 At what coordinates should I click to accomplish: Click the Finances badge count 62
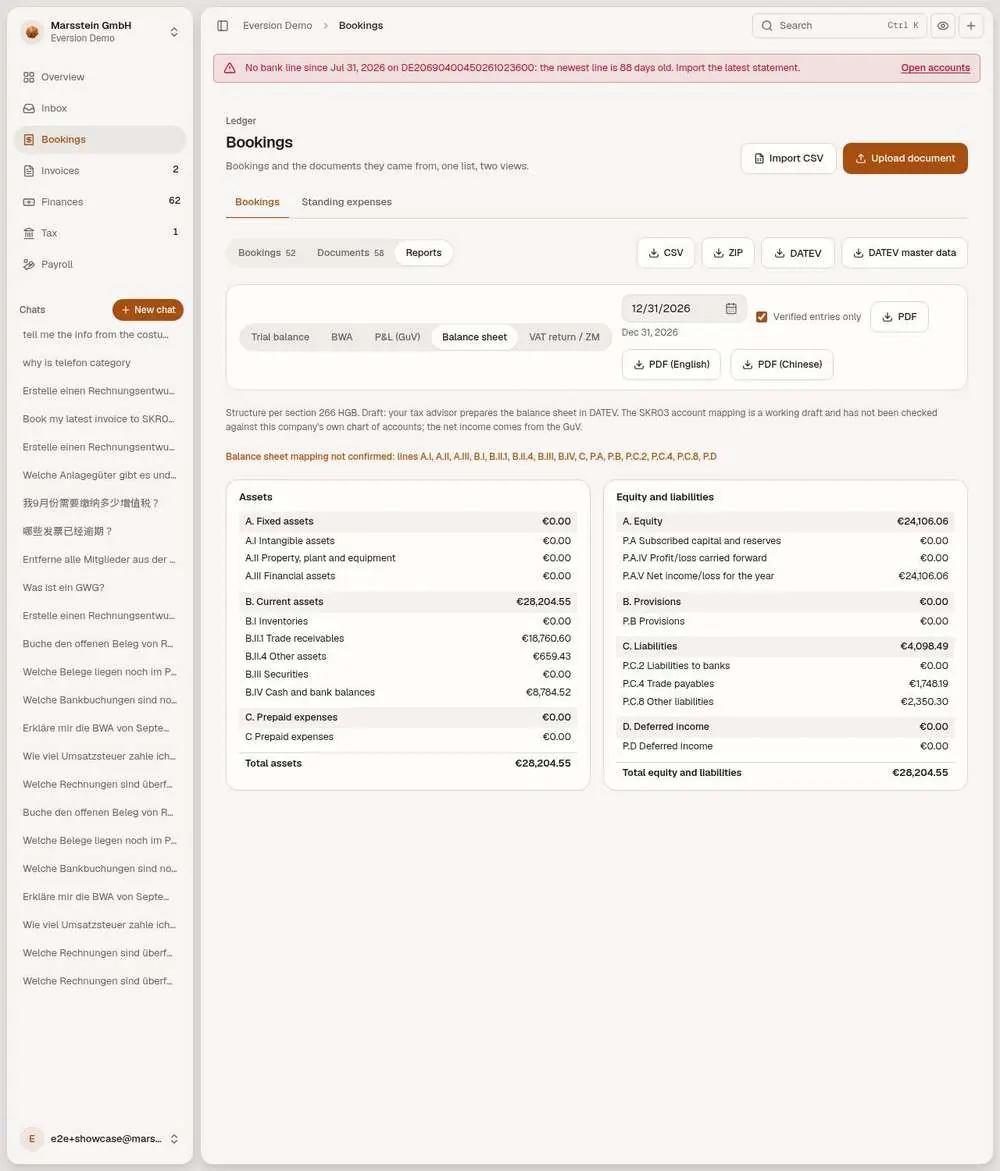pos(175,201)
